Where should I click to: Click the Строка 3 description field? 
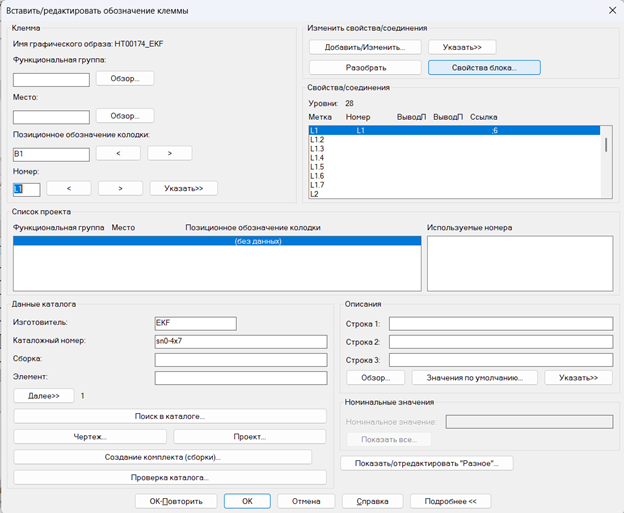coord(501,360)
